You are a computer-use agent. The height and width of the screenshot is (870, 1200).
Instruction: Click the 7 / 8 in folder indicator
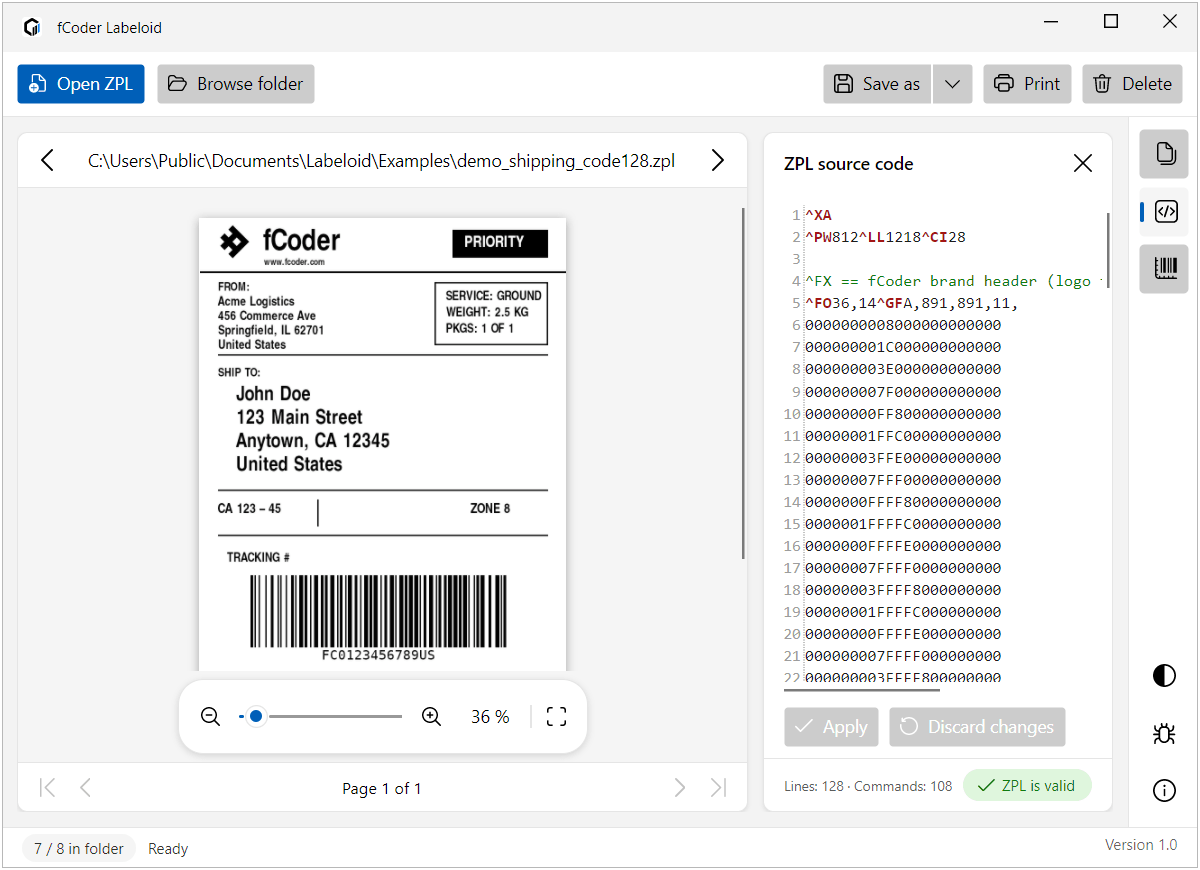point(79,849)
